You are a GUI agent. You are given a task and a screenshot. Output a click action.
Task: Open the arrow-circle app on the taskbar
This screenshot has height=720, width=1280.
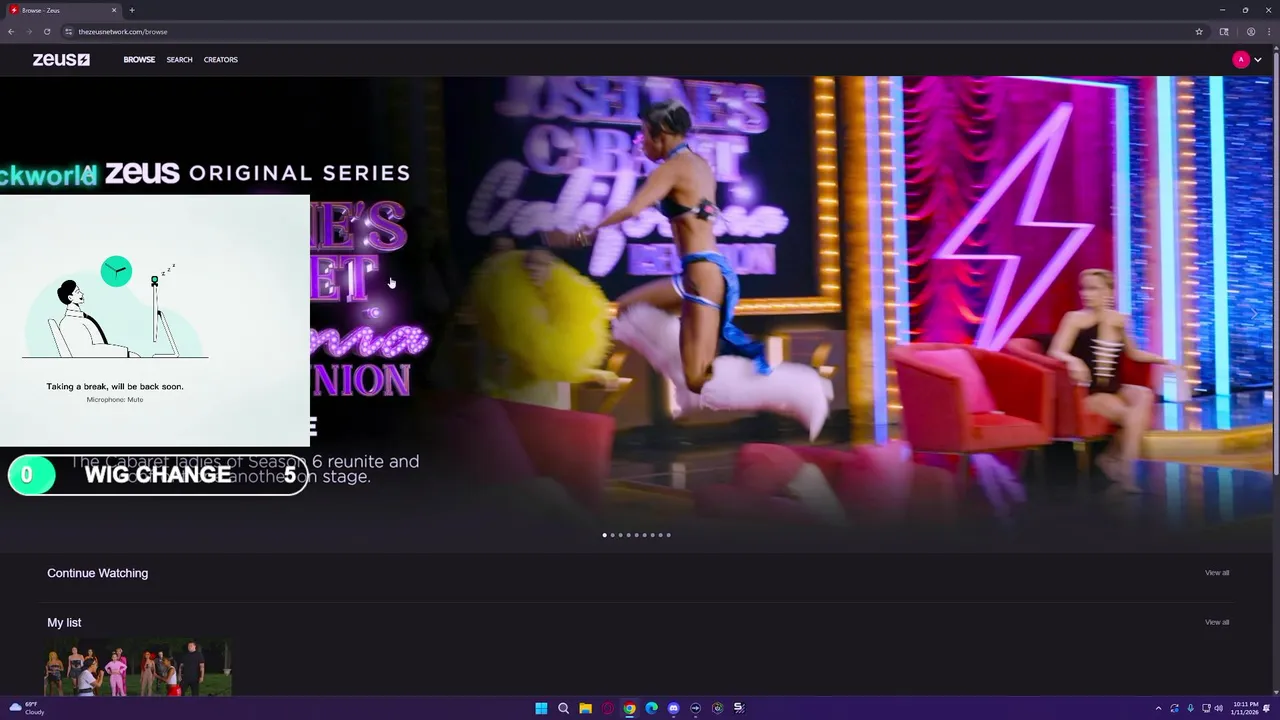(x=695, y=708)
